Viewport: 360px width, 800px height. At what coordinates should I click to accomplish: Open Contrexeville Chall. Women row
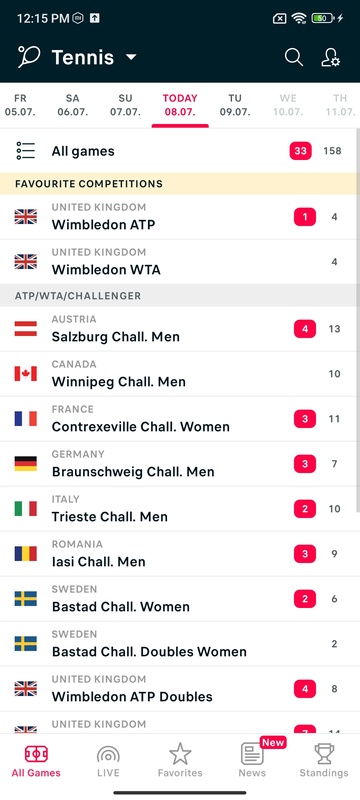point(180,419)
